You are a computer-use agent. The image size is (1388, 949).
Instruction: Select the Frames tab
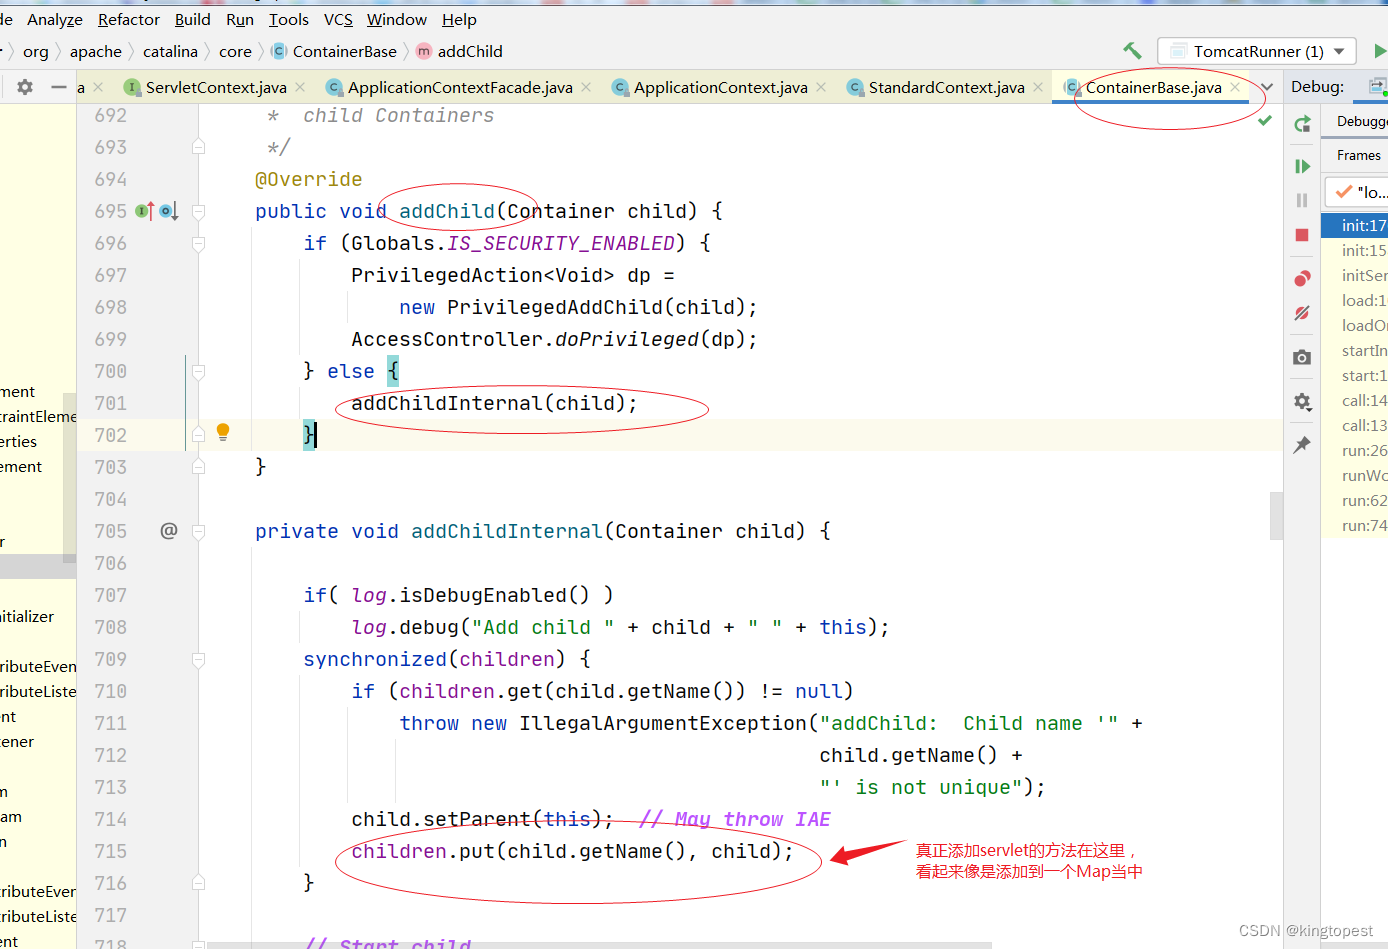(1359, 155)
